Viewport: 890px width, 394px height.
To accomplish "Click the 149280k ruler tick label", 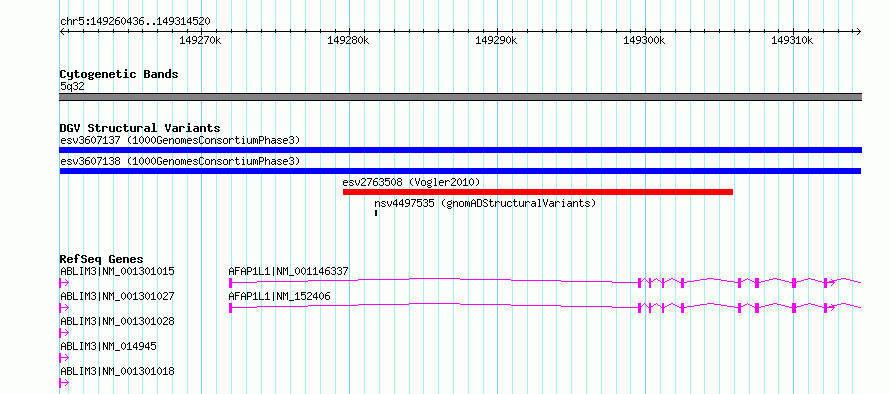I will [348, 40].
